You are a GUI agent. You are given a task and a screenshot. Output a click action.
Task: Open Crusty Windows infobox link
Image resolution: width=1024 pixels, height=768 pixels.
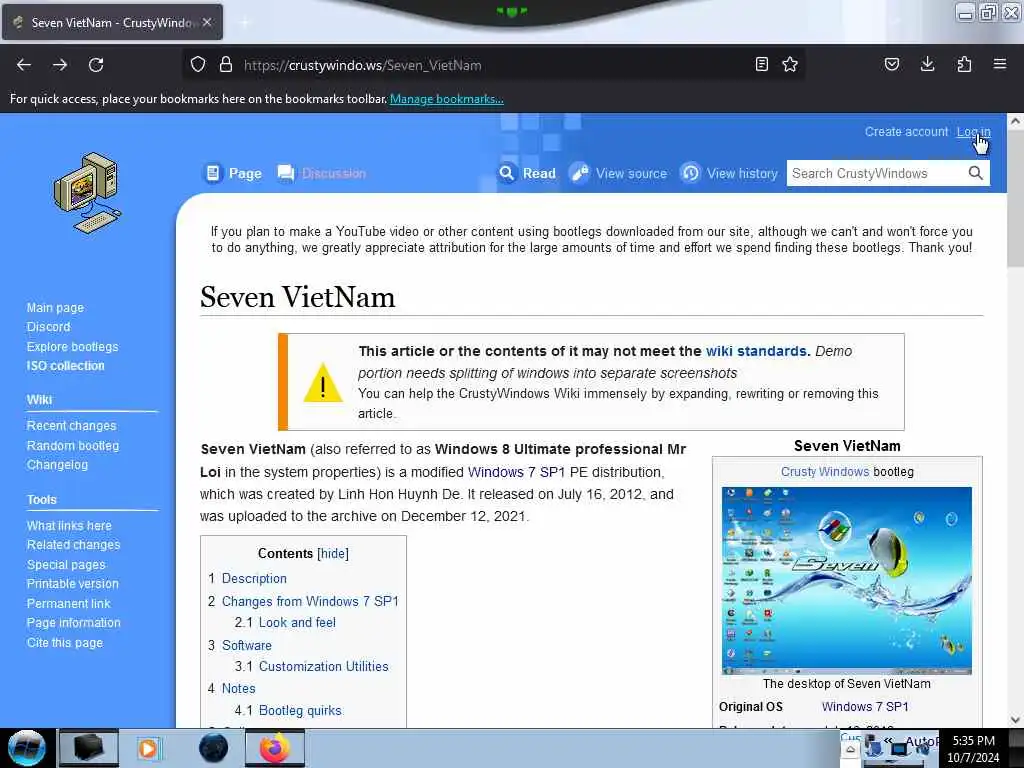825,472
